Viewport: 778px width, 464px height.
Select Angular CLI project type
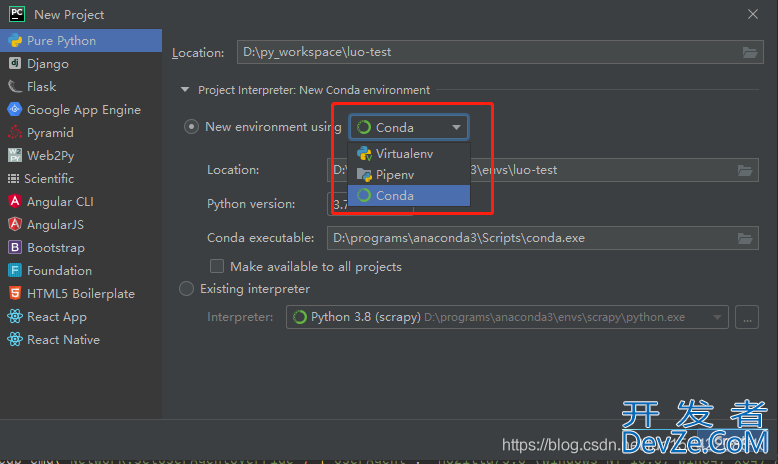pos(81,201)
